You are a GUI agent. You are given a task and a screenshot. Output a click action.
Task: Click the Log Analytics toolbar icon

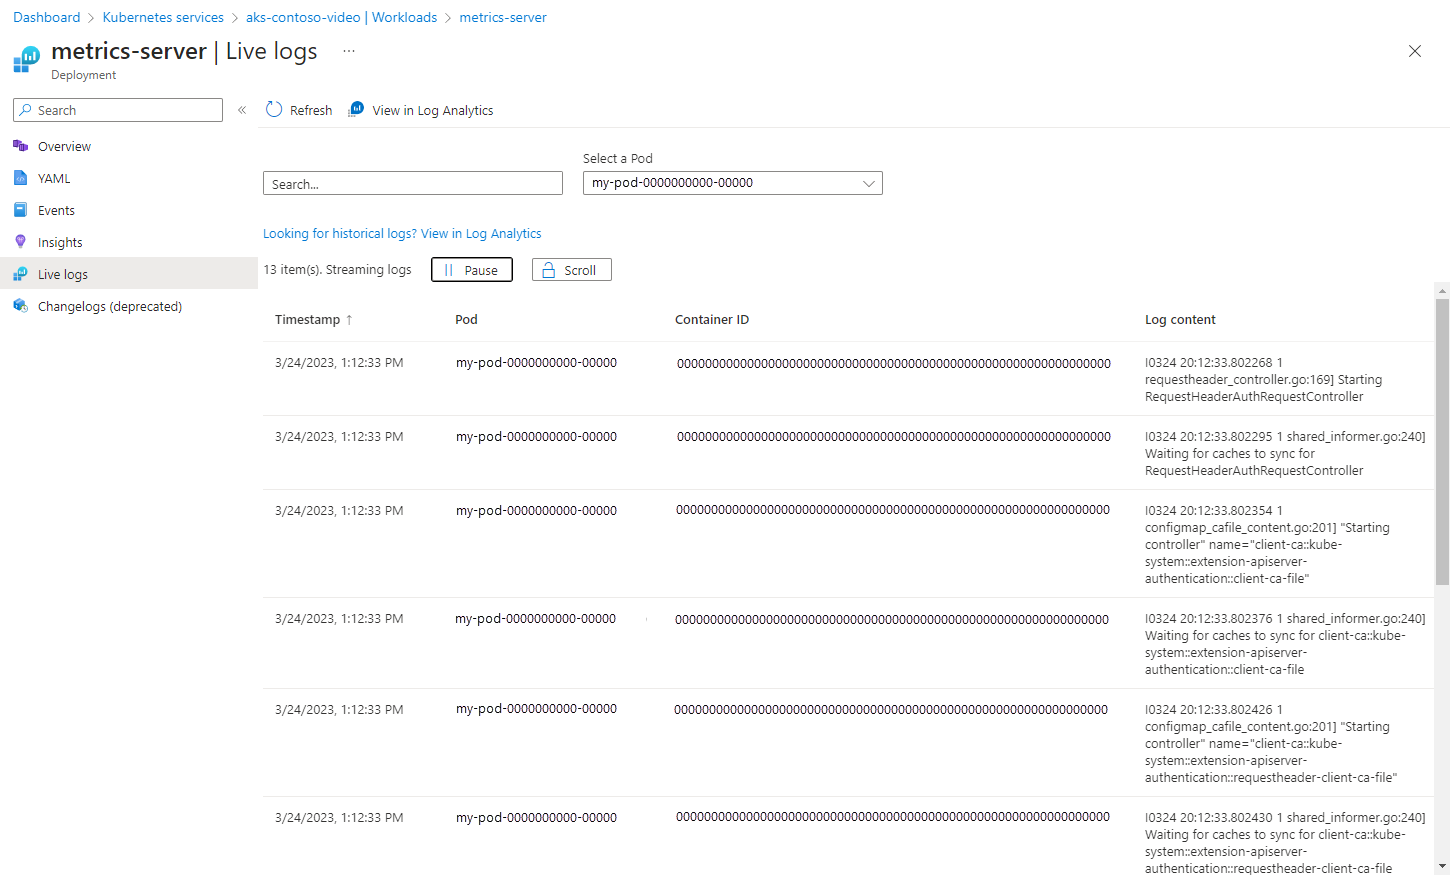(356, 109)
